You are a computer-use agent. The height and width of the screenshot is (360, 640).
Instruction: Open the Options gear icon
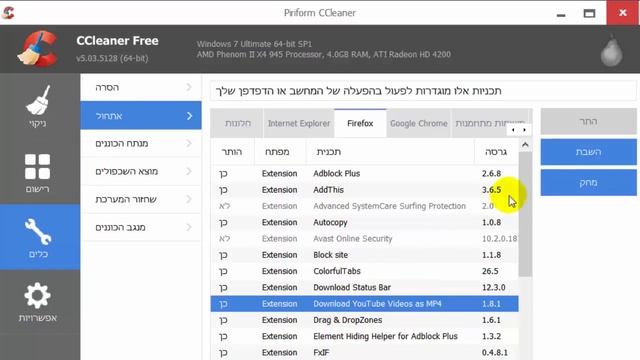(38, 296)
